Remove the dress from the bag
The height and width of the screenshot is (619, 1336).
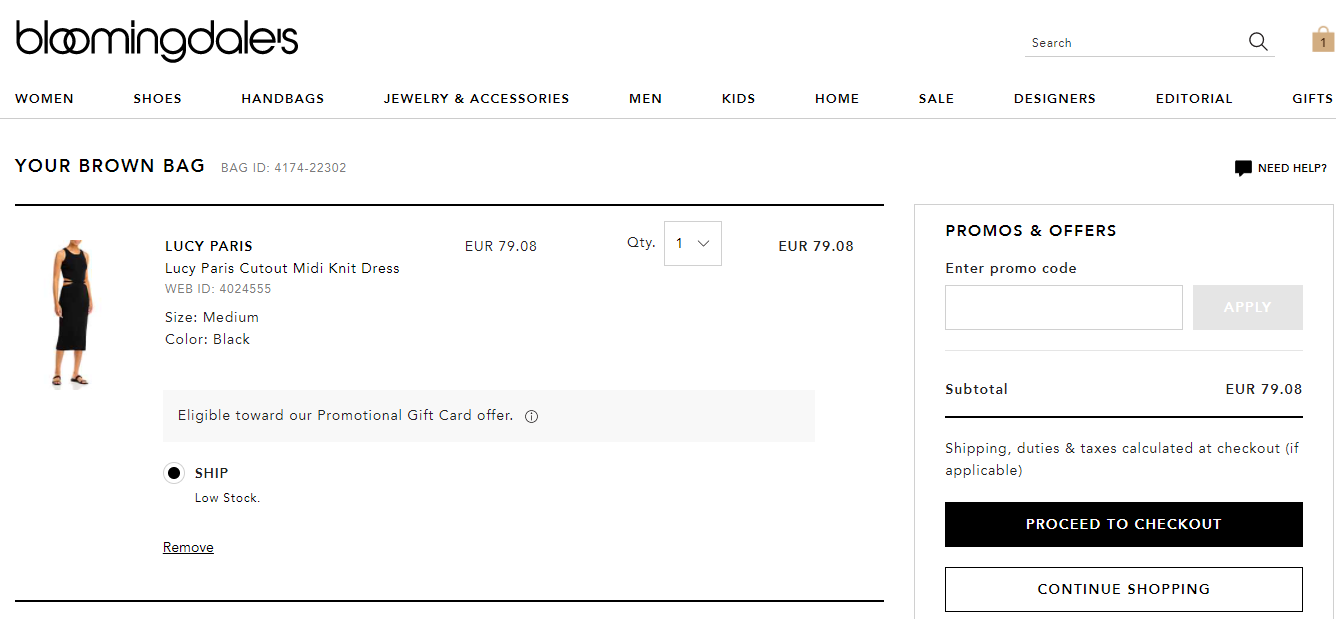188,547
